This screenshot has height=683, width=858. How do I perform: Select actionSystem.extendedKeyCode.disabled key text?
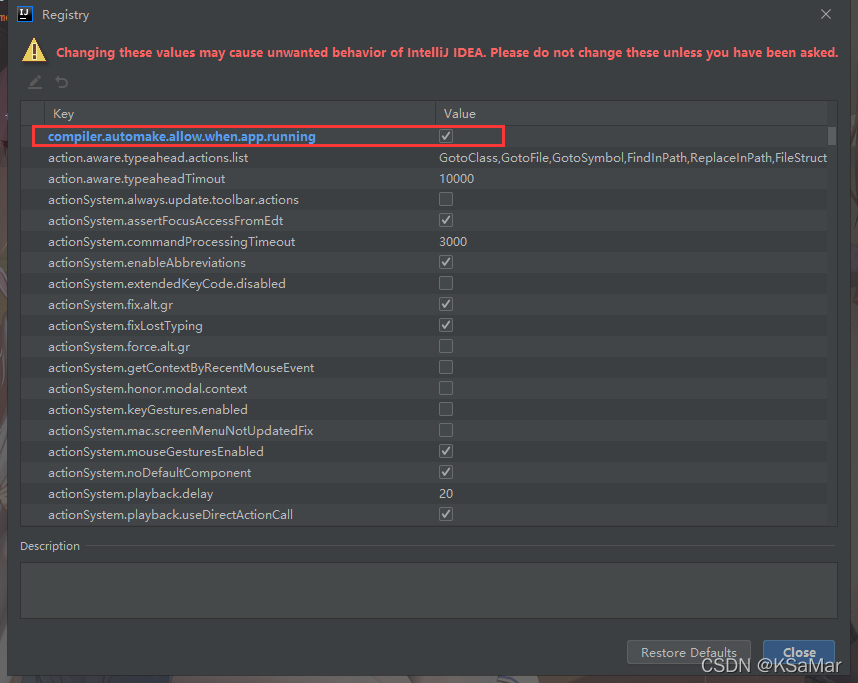[167, 283]
